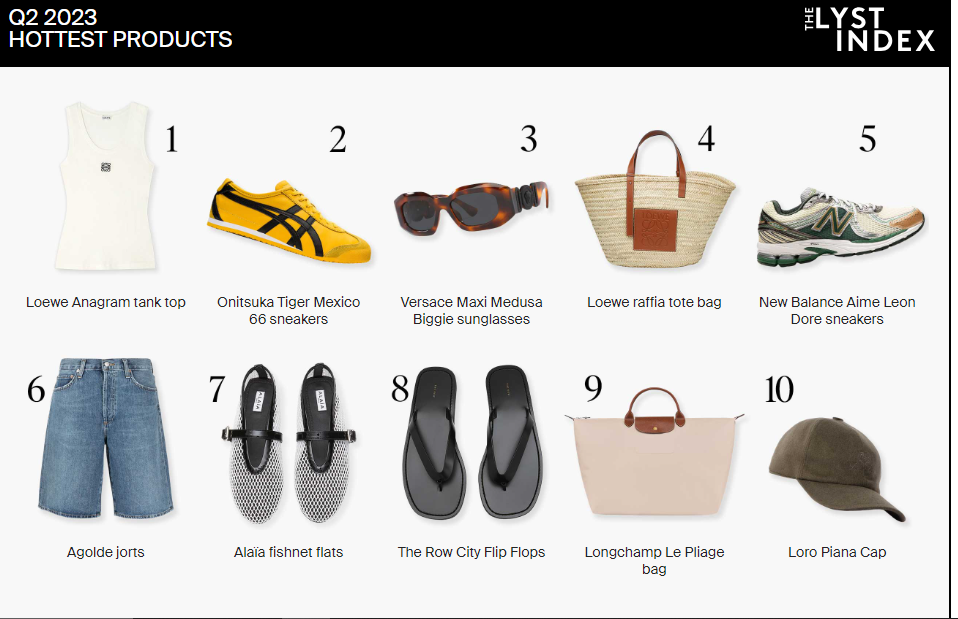Open The Row black flip flops image
The height and width of the screenshot is (619, 958).
472,443
